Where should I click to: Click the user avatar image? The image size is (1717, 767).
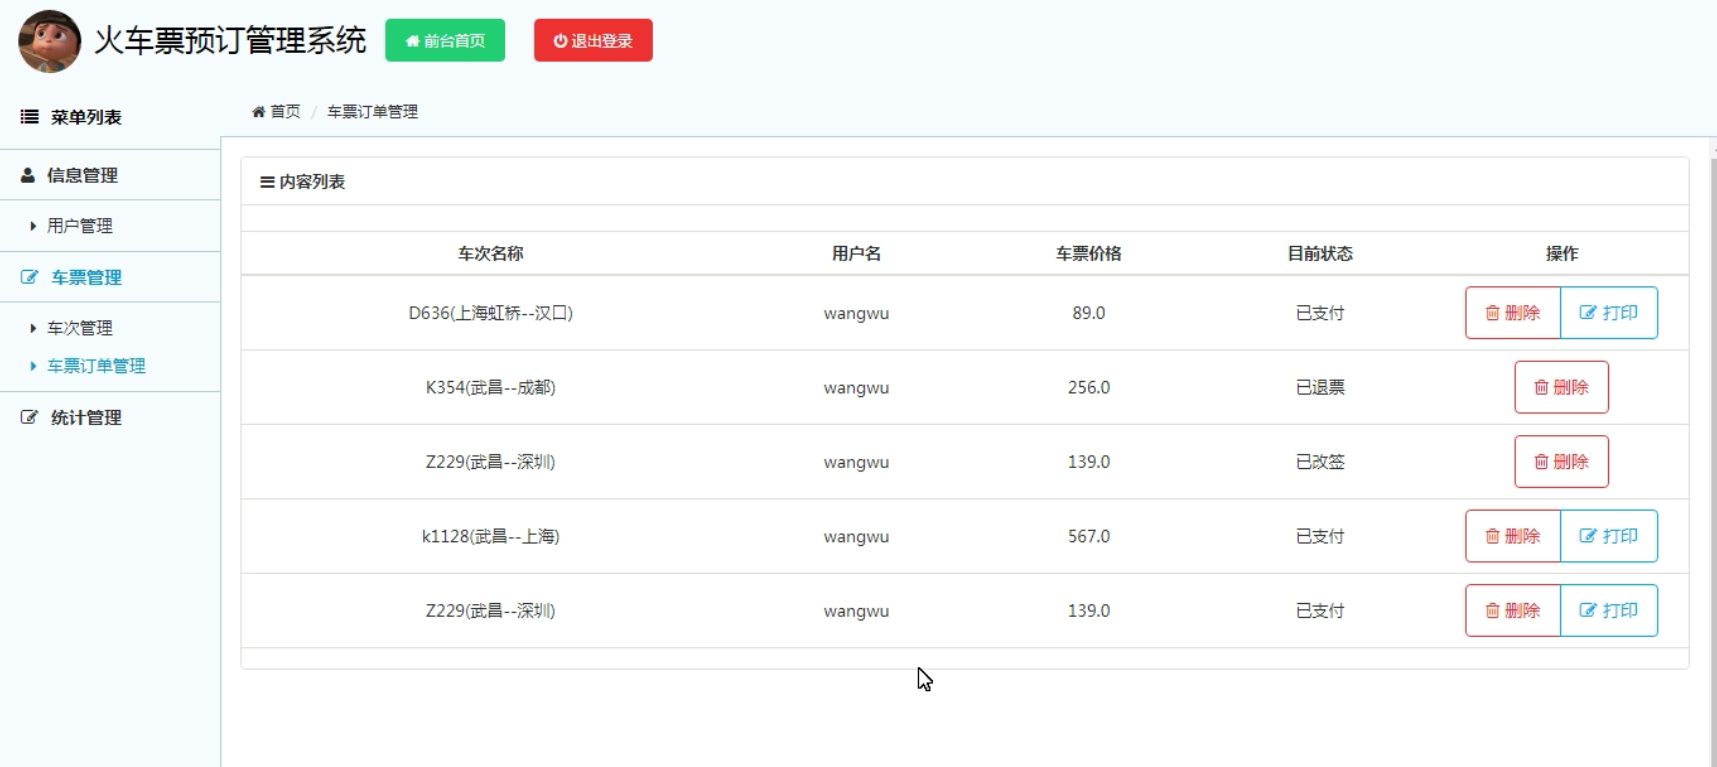[49, 41]
